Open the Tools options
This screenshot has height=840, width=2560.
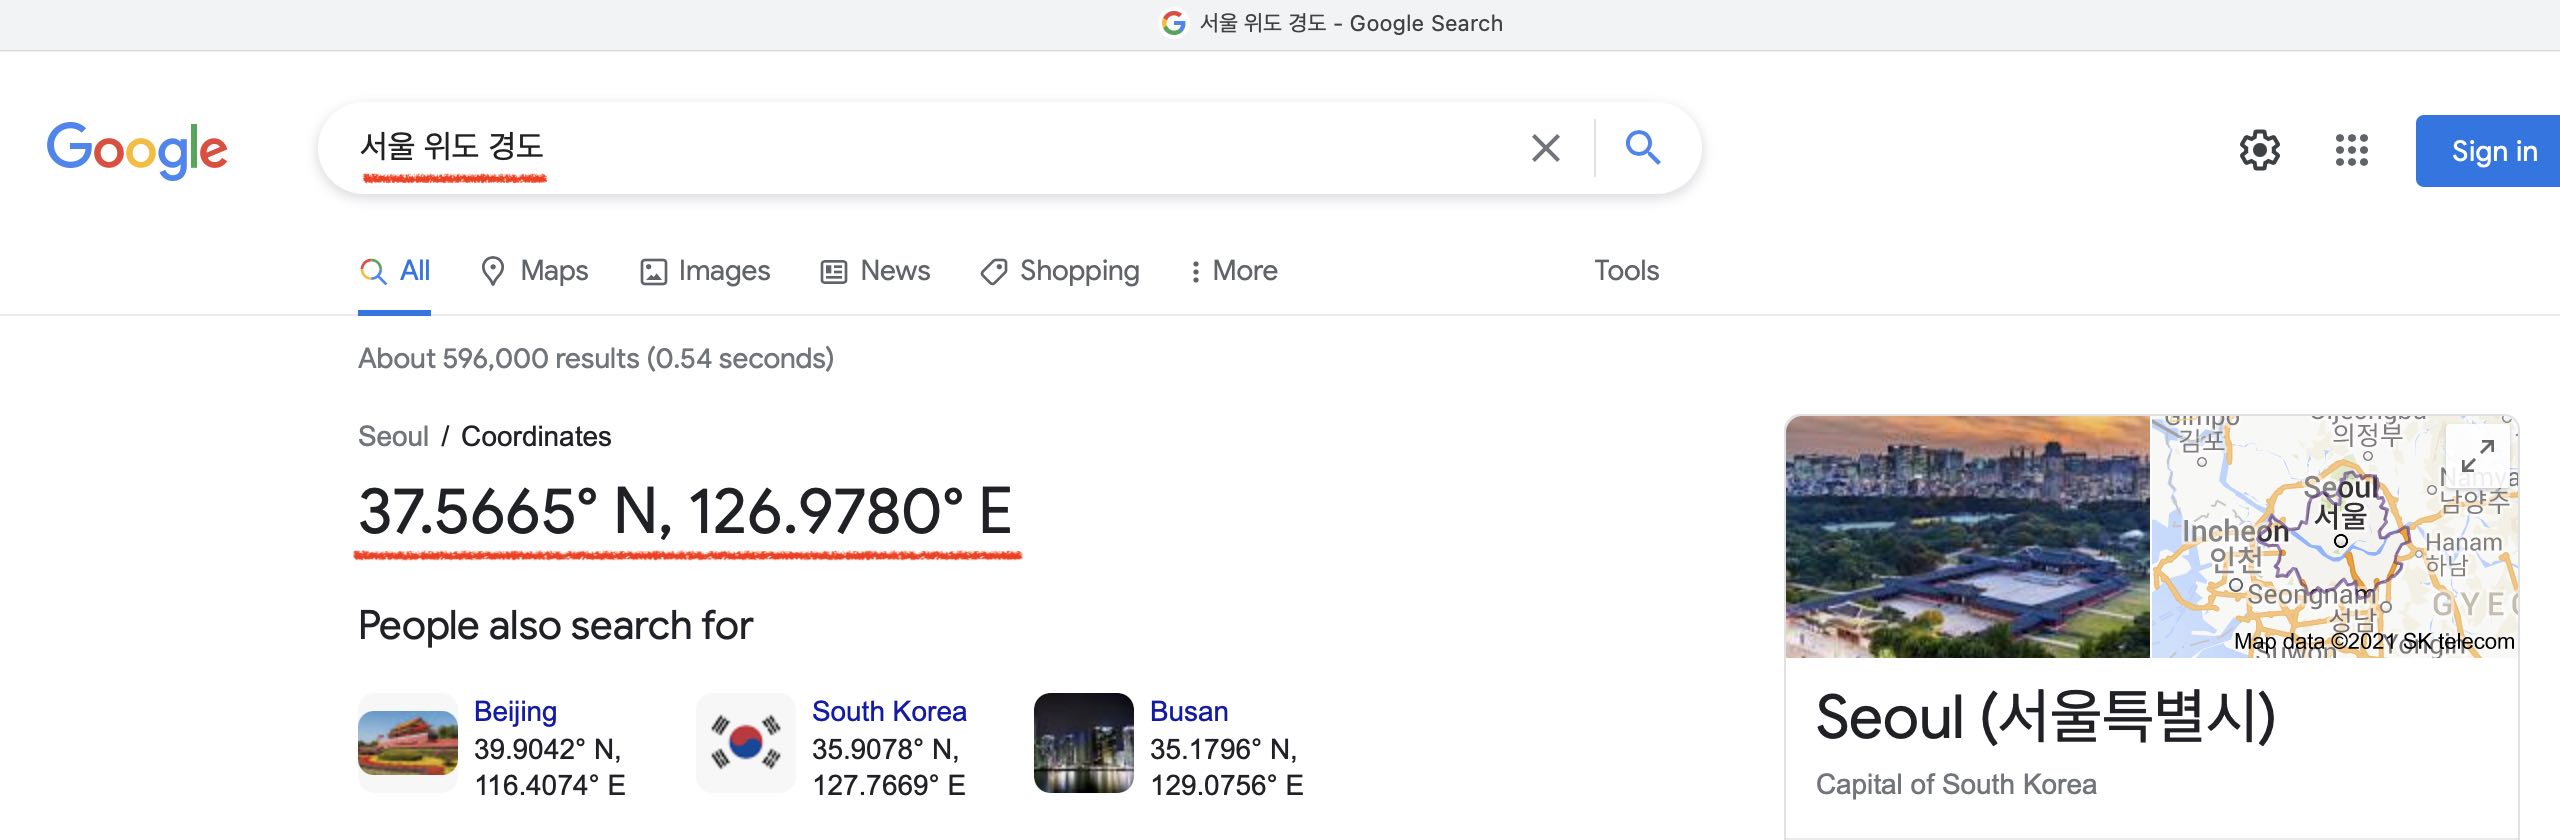pos(1625,270)
